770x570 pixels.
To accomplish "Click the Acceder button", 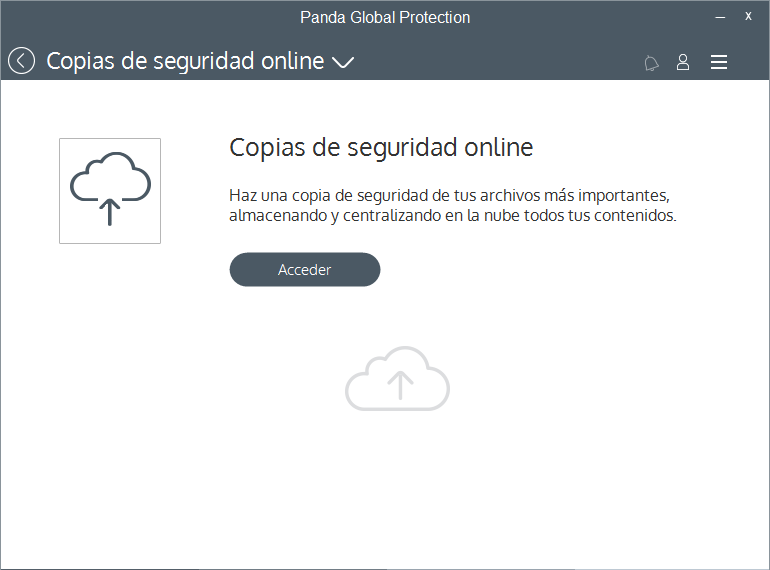I will click(x=305, y=270).
